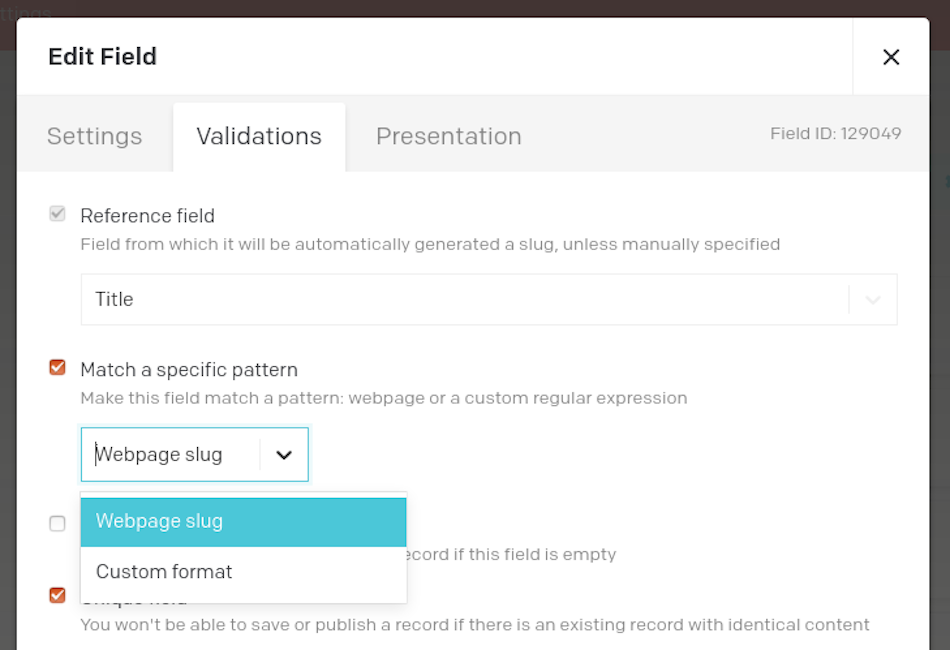Tick the unchecked checkbox beside the dropdown list
950x650 pixels.
pos(58,523)
